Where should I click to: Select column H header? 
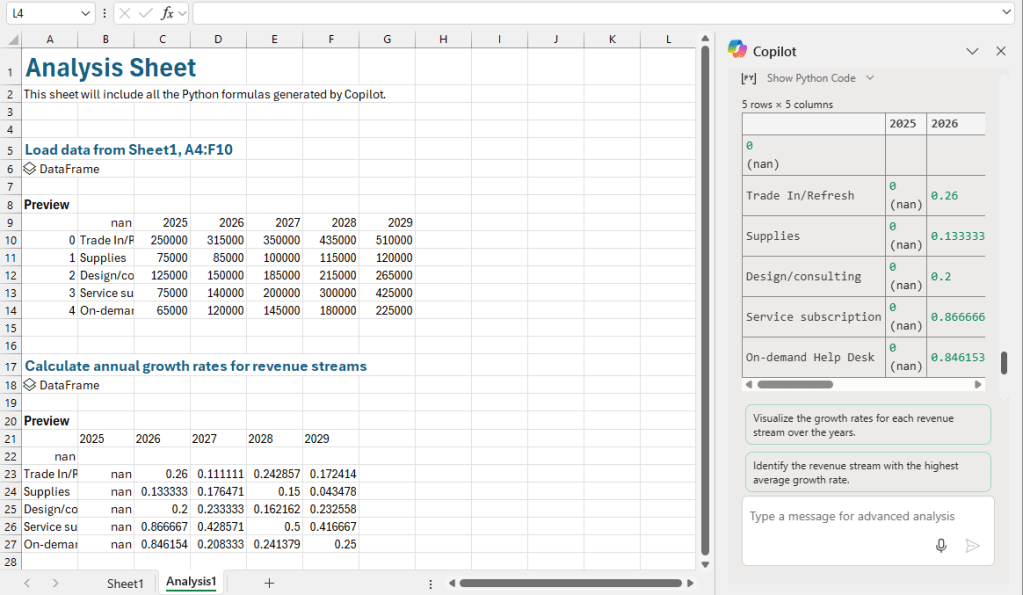point(443,39)
